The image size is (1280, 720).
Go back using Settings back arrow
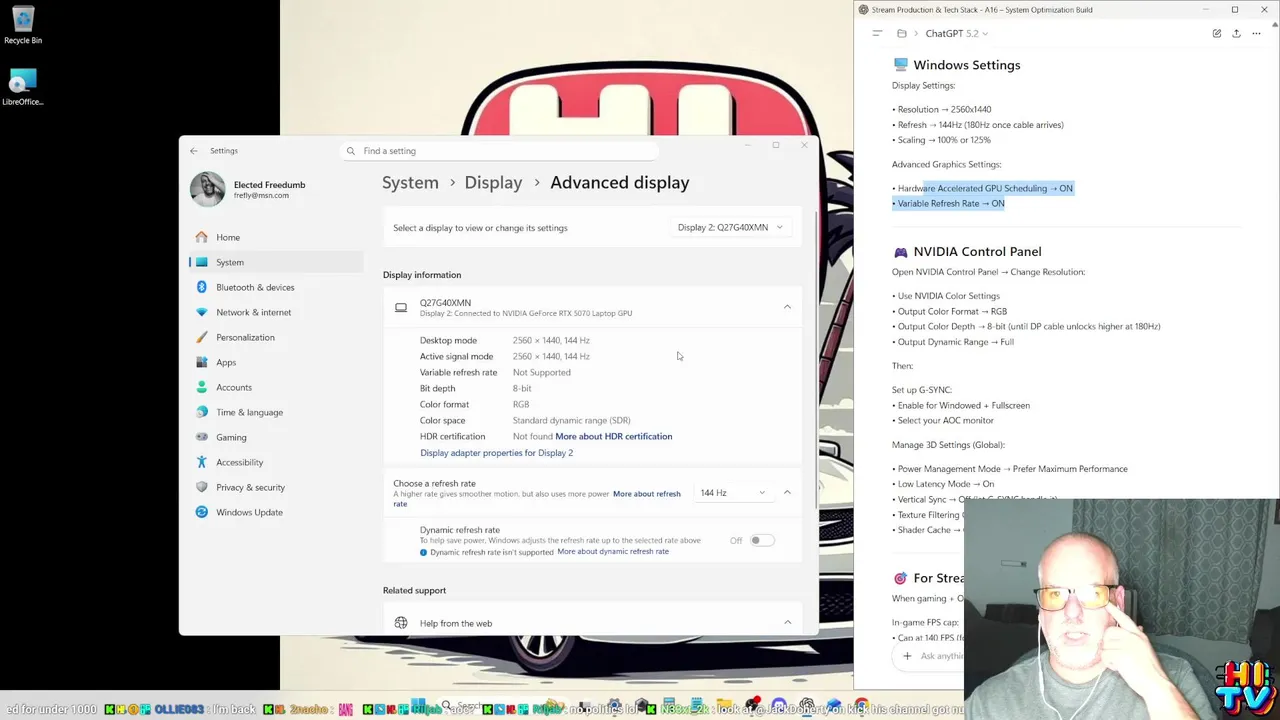194,151
